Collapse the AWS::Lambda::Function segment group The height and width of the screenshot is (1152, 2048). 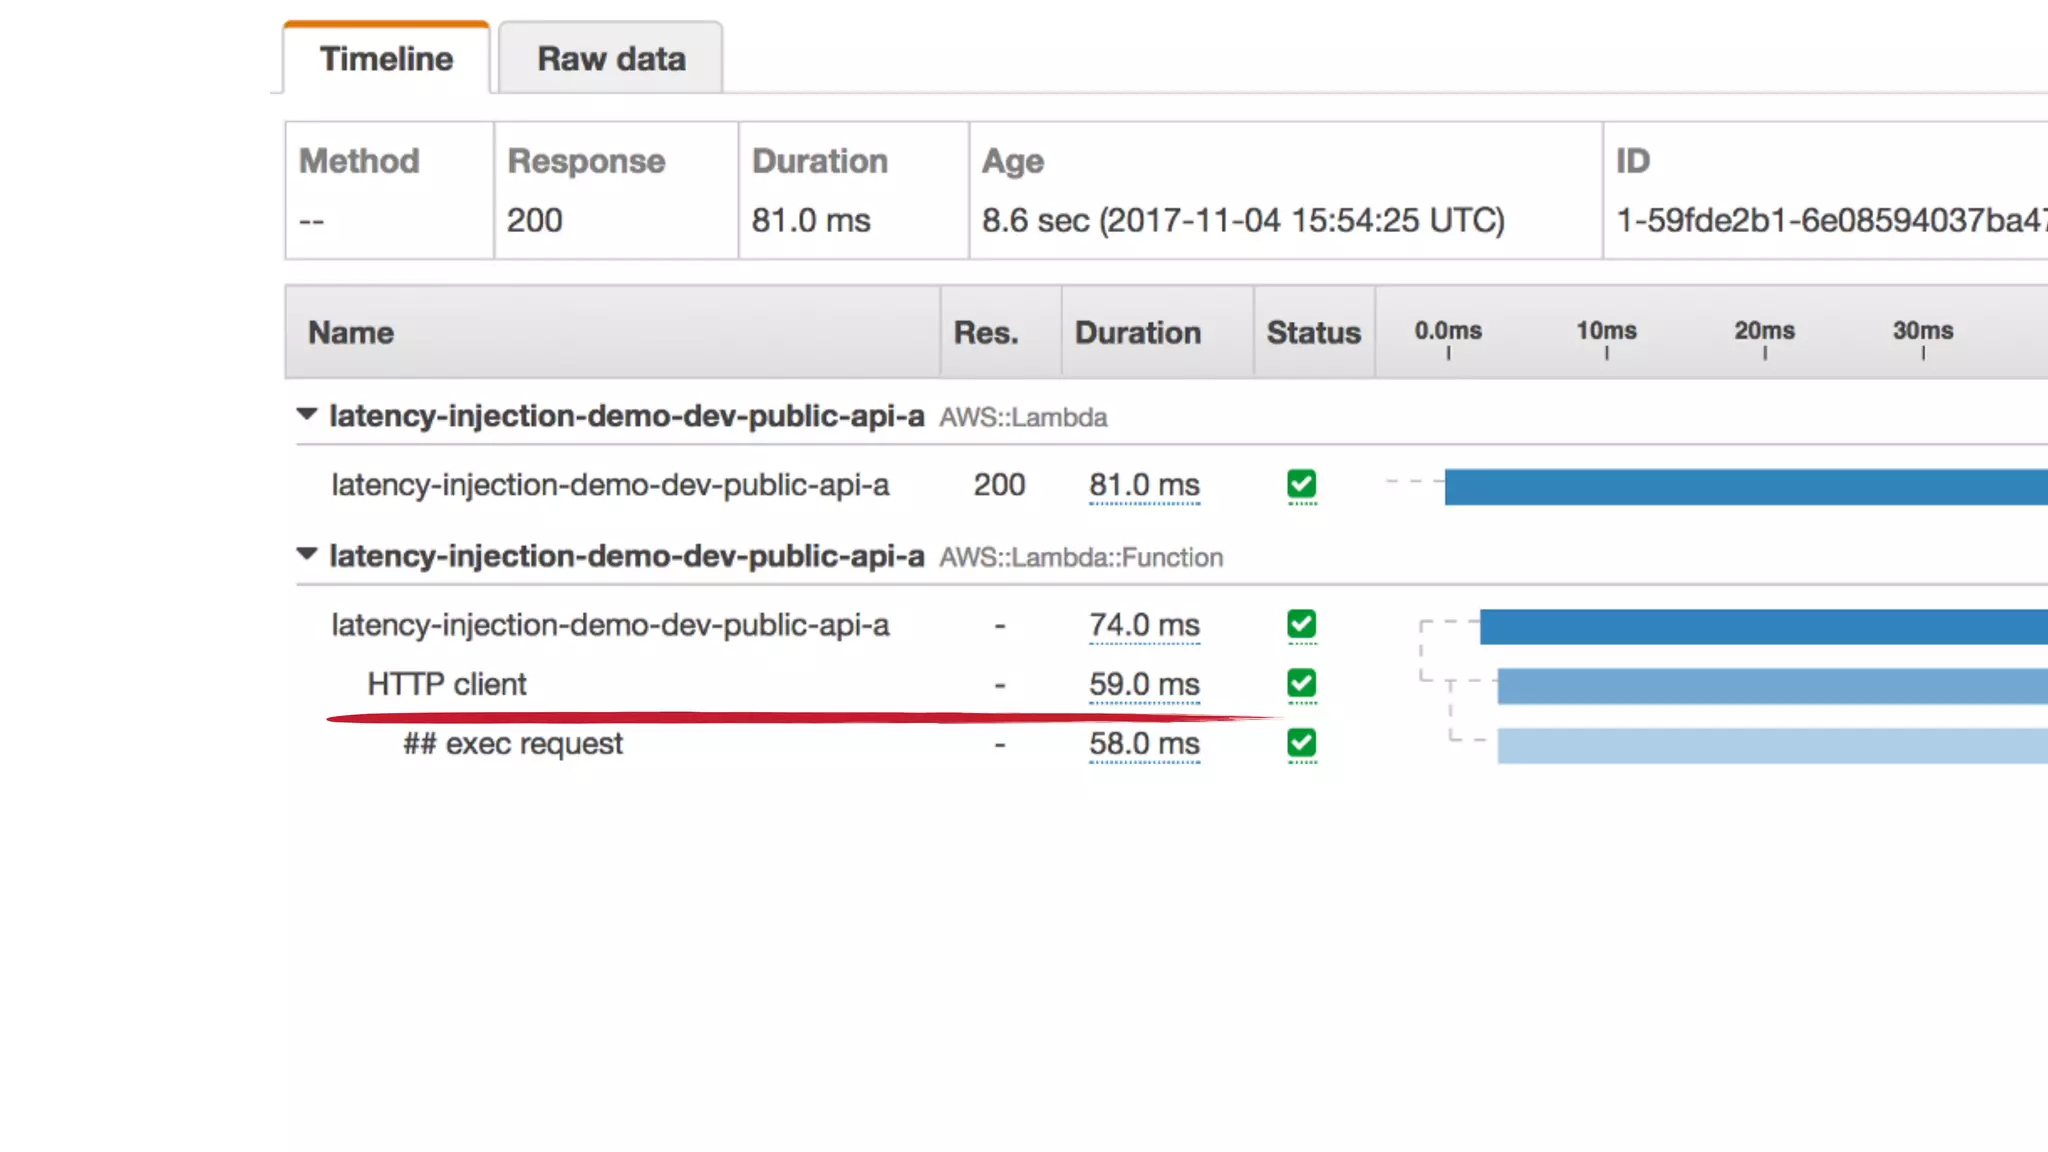tap(307, 554)
